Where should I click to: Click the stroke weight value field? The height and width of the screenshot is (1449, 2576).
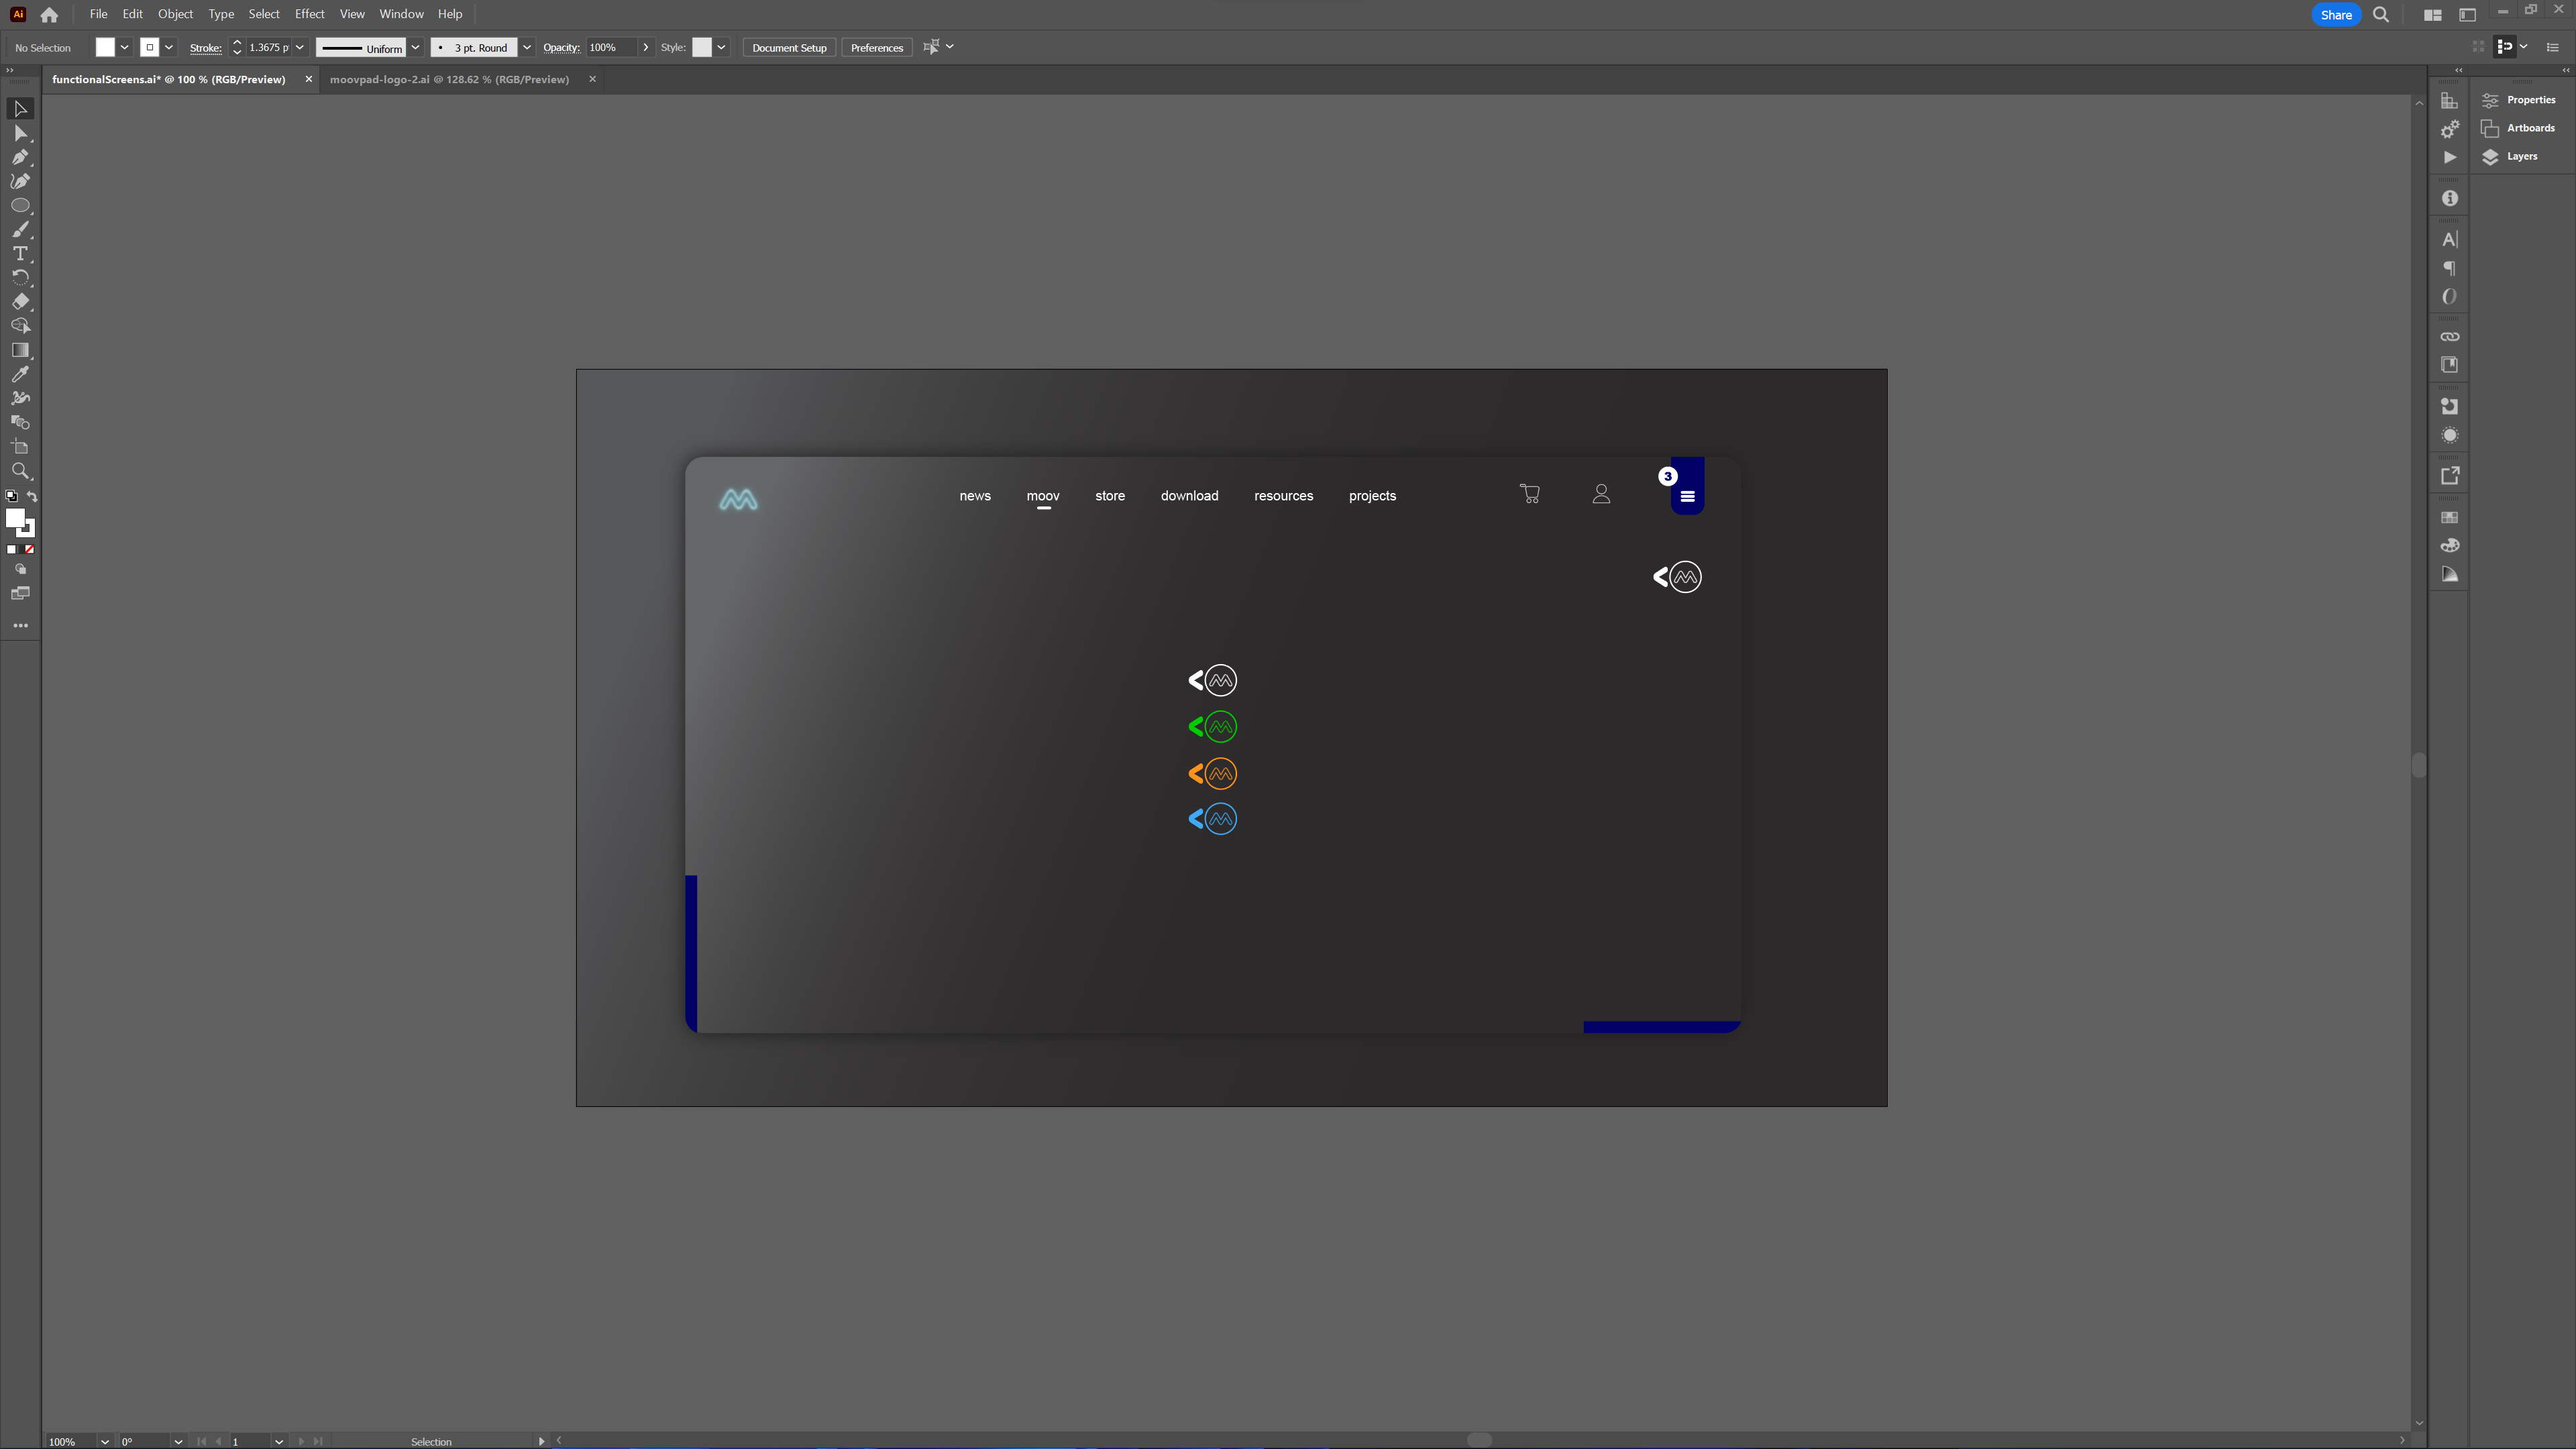click(268, 47)
